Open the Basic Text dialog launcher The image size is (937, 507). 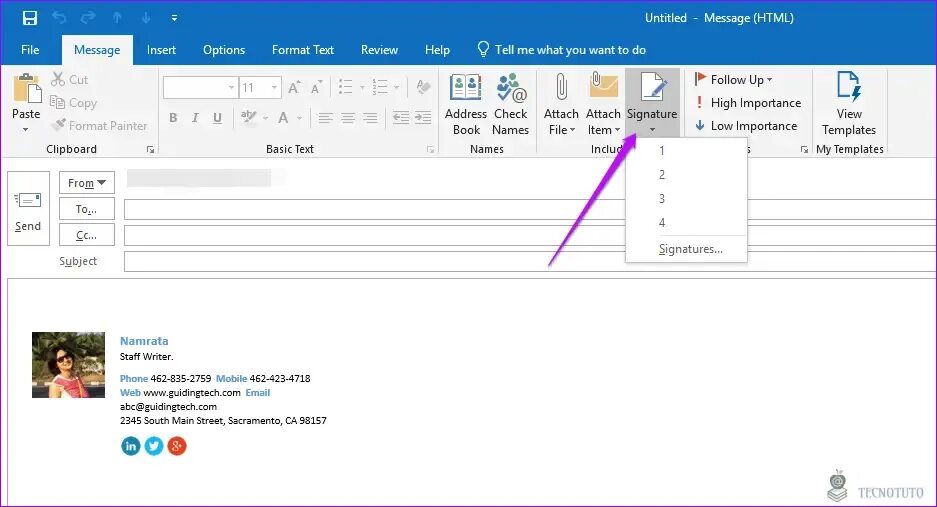point(430,149)
